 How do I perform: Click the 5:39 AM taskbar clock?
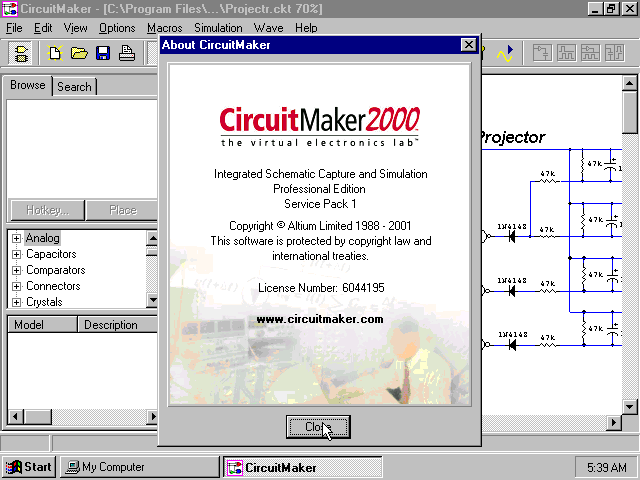coord(607,467)
